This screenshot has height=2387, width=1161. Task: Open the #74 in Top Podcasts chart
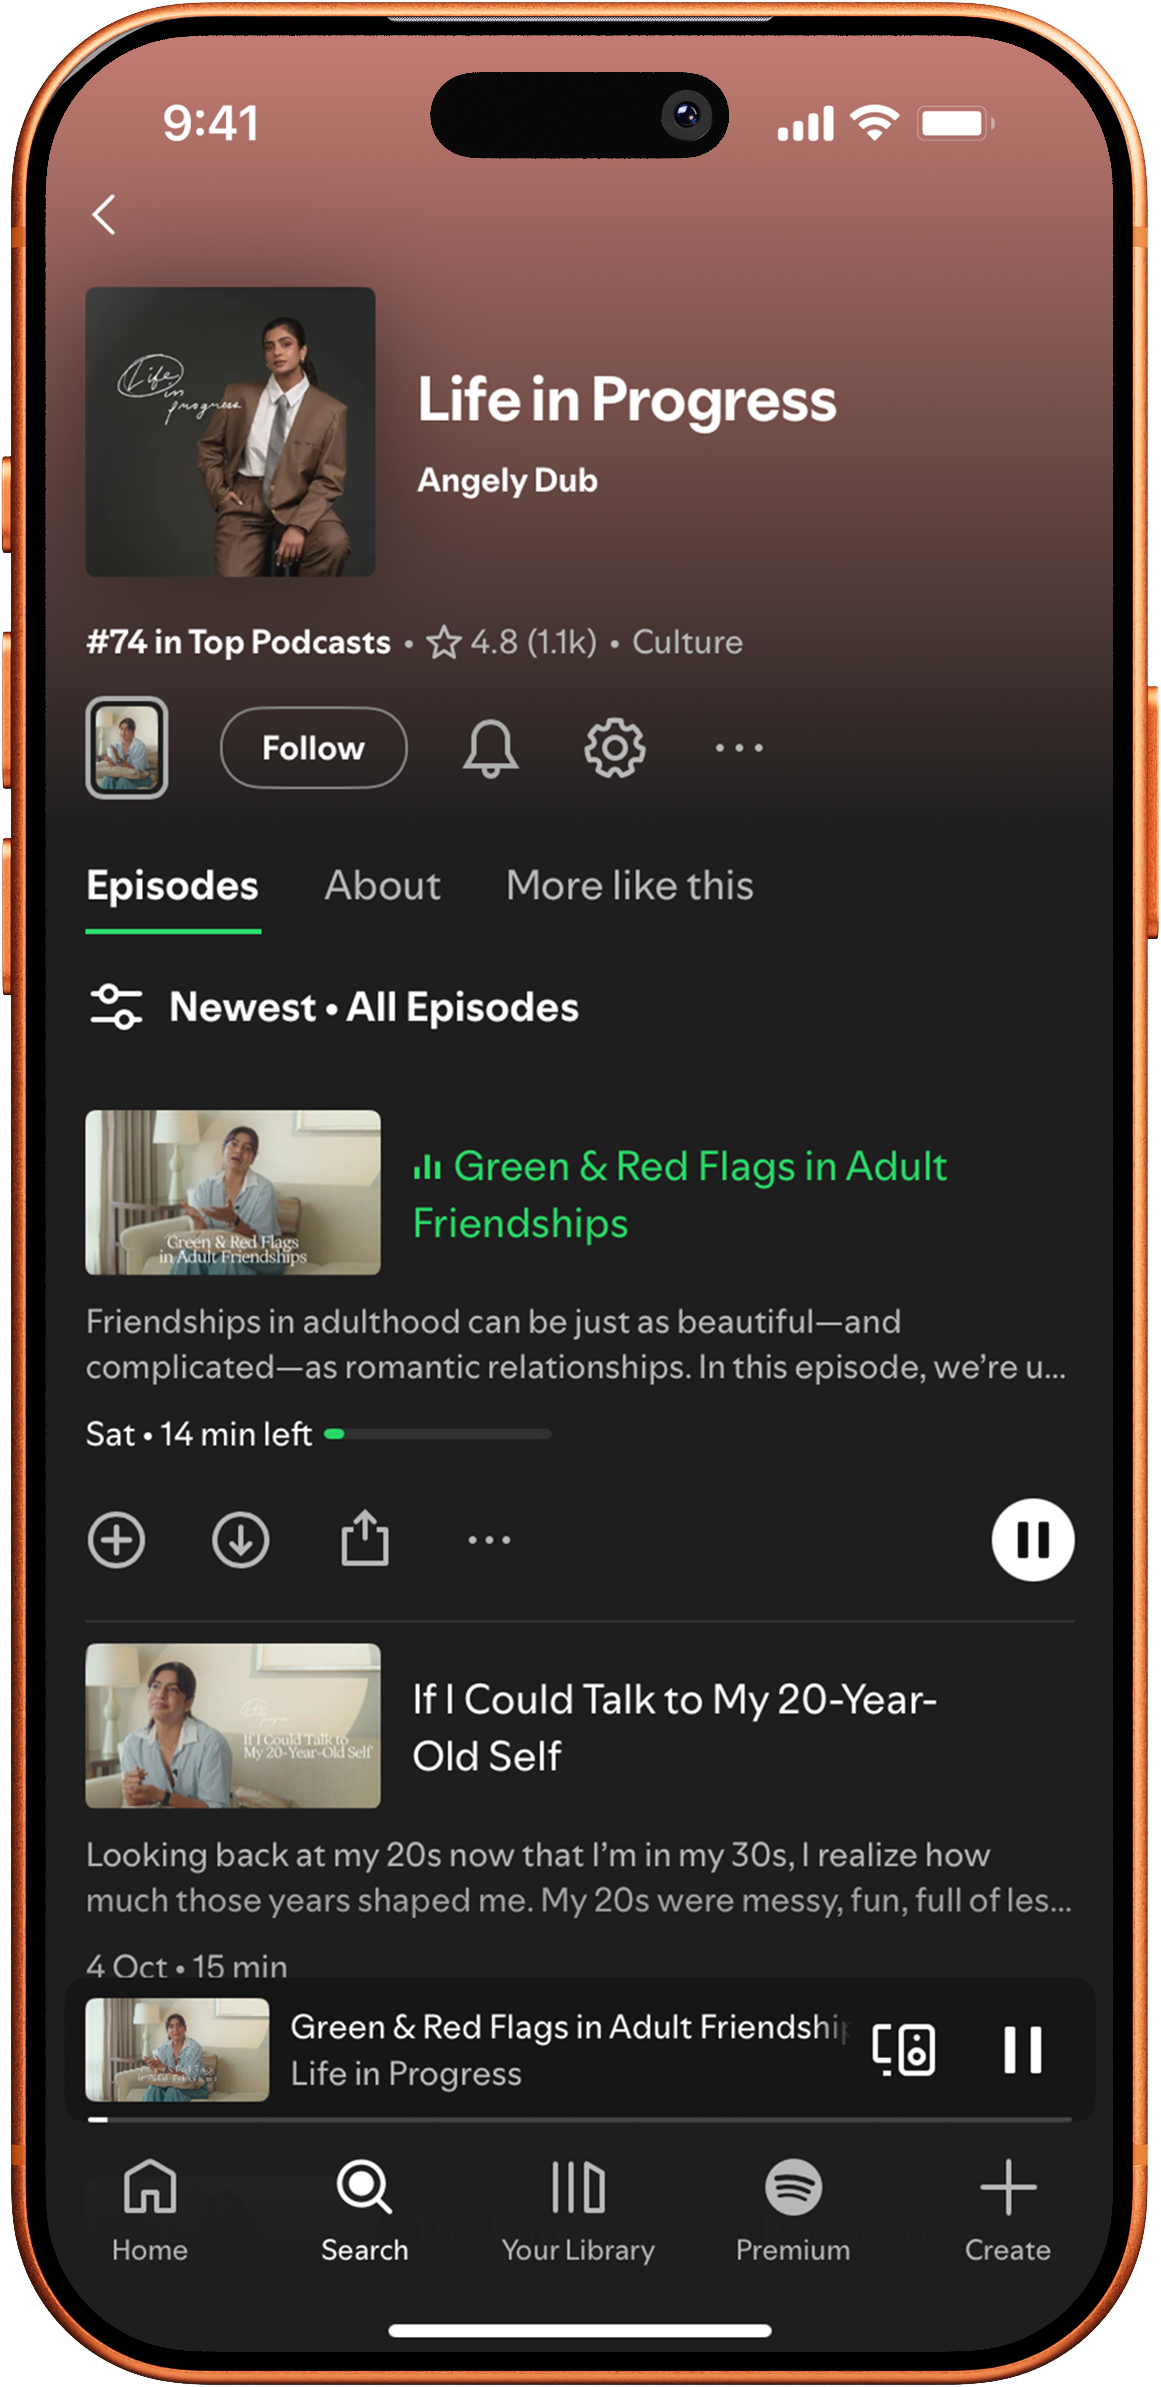click(x=238, y=642)
